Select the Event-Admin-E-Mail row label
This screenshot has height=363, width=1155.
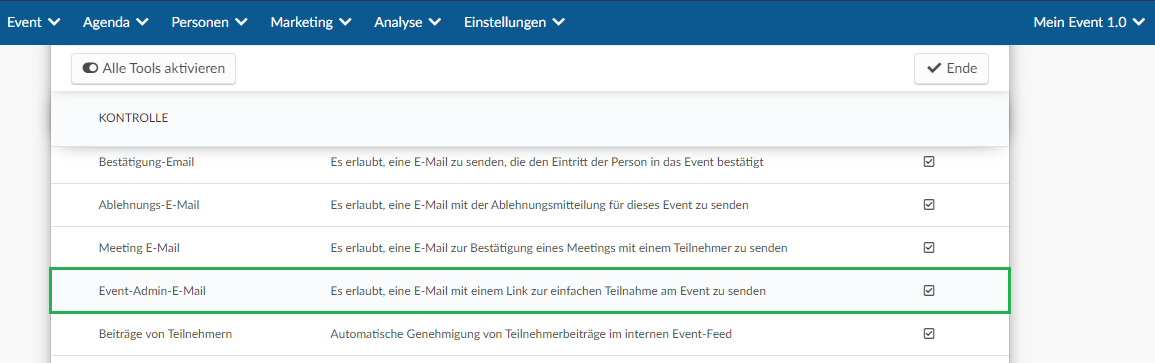pyautogui.click(x=152, y=291)
